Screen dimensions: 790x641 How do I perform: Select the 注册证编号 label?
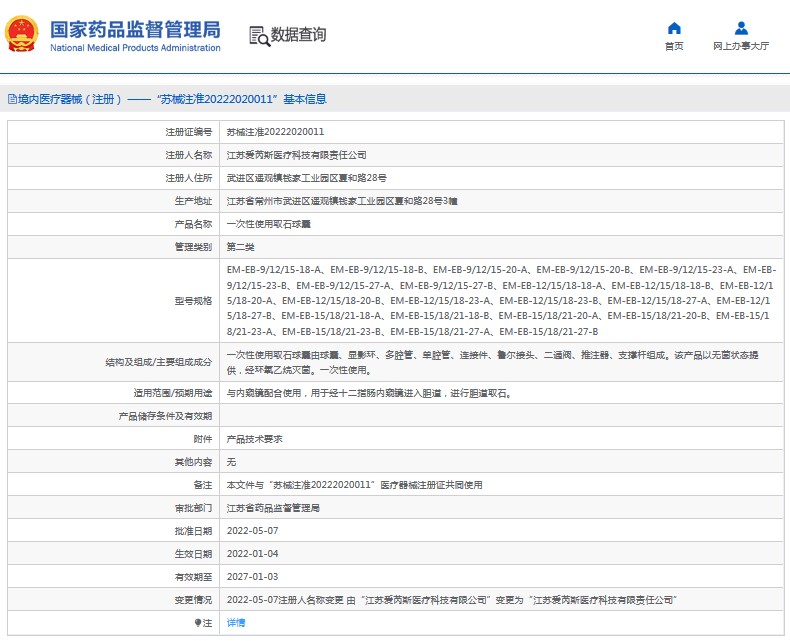pyautogui.click(x=189, y=132)
